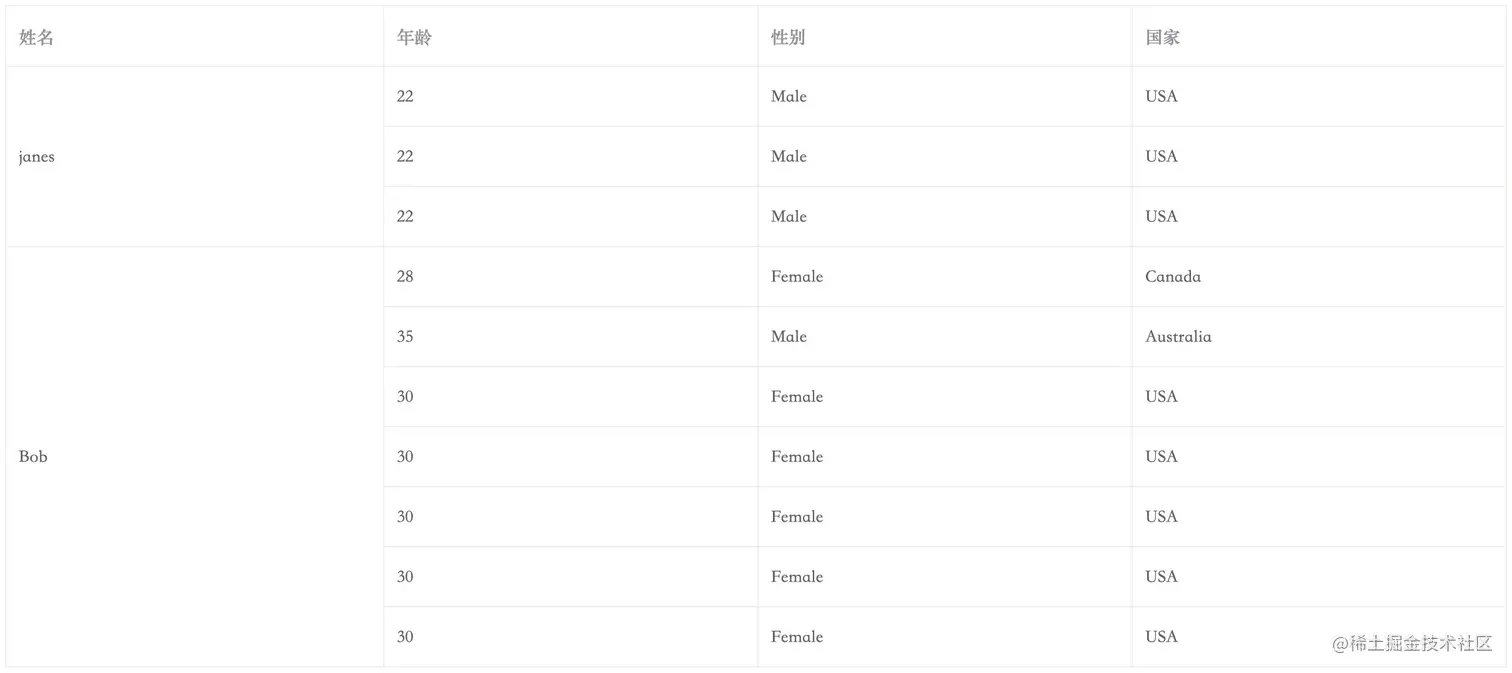This screenshot has height=673, width=1512.
Task: Click USA in the third janes row
Action: [x=1319, y=217]
